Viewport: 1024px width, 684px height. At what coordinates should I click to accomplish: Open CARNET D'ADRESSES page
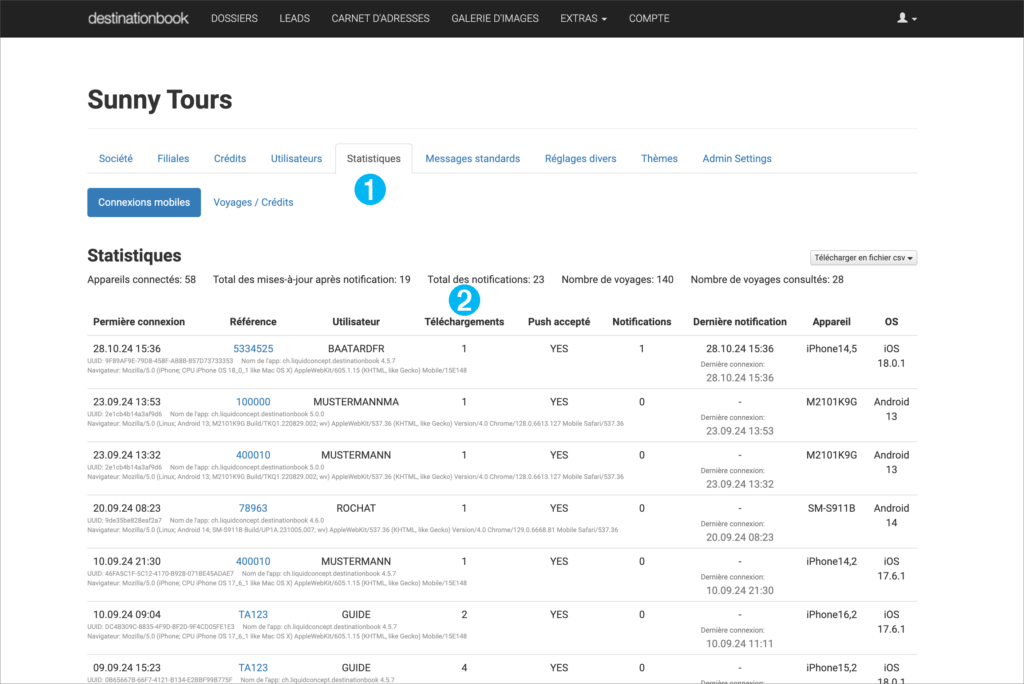point(380,18)
